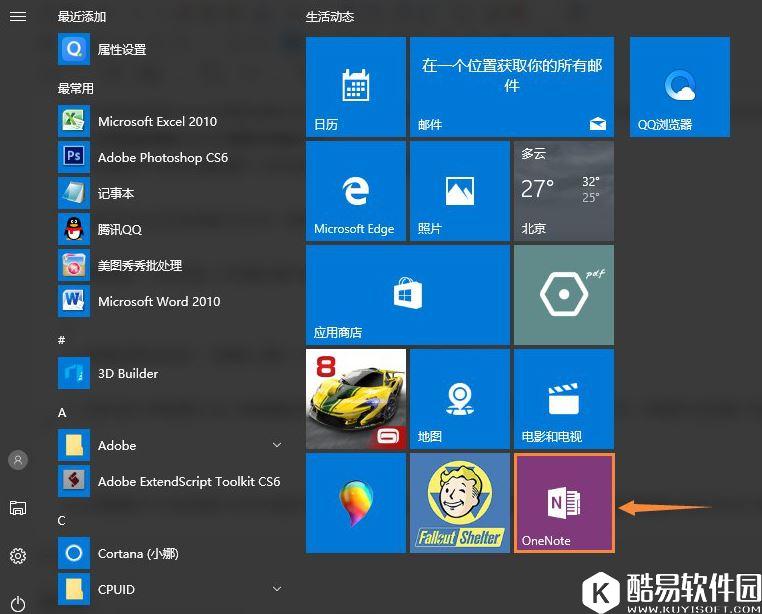Expand the CPUID folder chevron
Screen dimensions: 762x614
pyautogui.click(x=277, y=589)
